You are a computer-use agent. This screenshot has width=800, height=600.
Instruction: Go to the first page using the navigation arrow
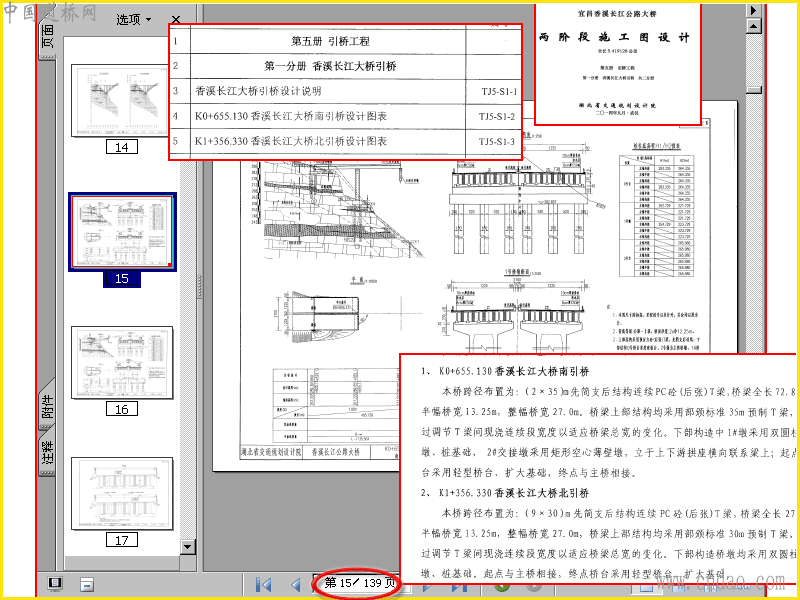coord(263,585)
